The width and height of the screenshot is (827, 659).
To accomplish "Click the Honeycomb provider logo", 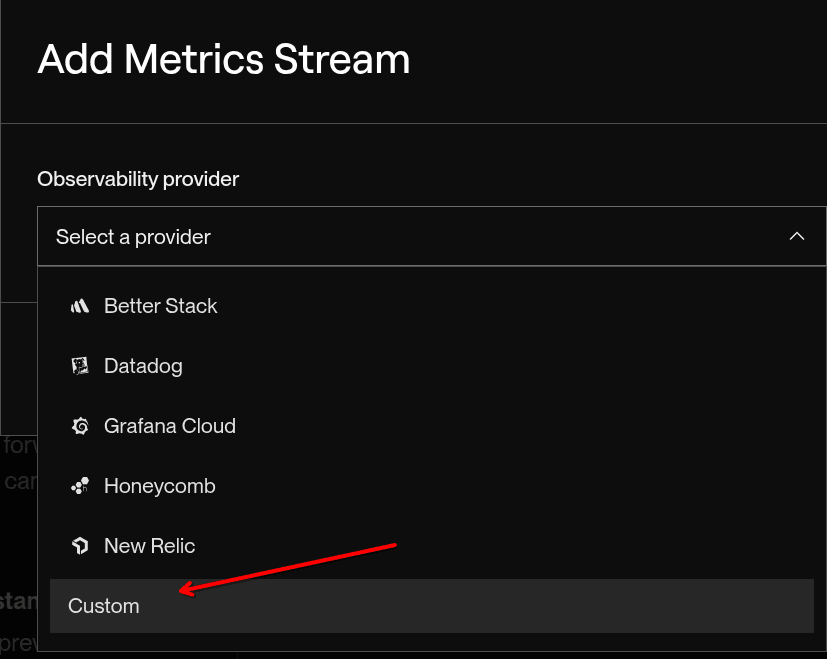I will coord(80,486).
